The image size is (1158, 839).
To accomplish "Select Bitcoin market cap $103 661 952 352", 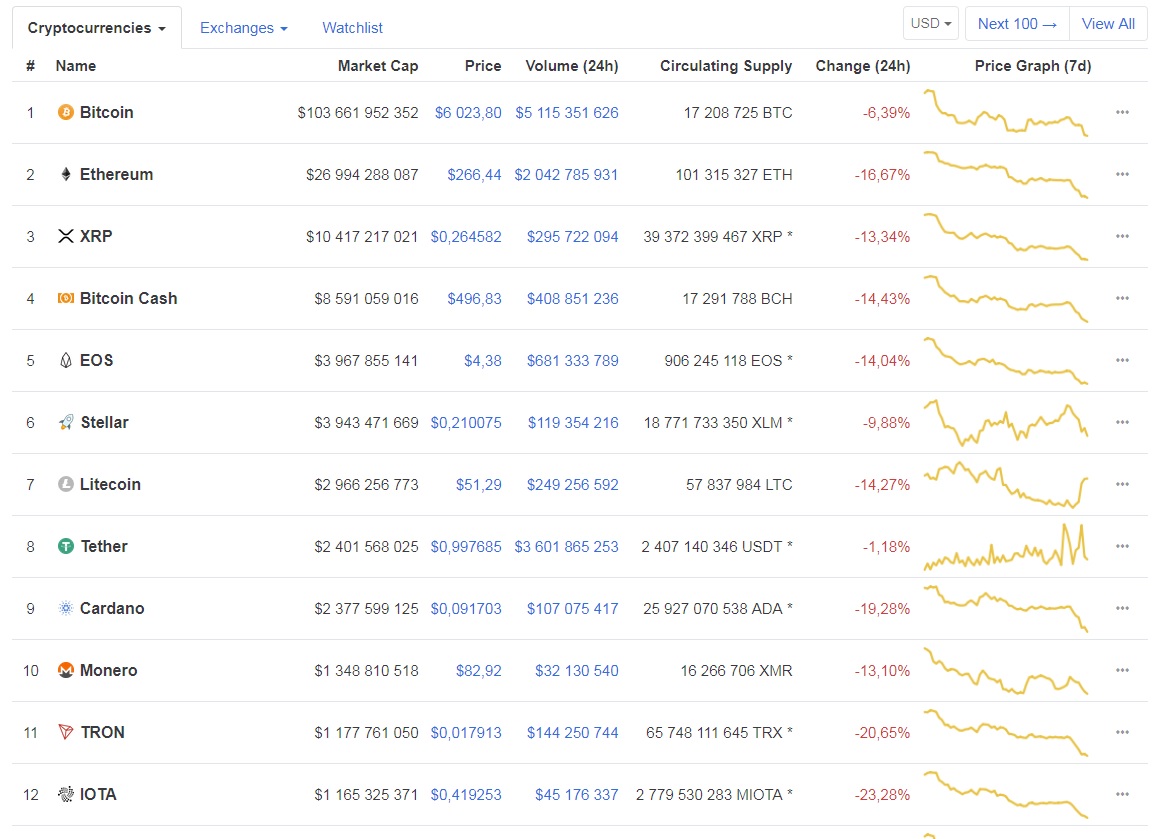I will [x=357, y=113].
